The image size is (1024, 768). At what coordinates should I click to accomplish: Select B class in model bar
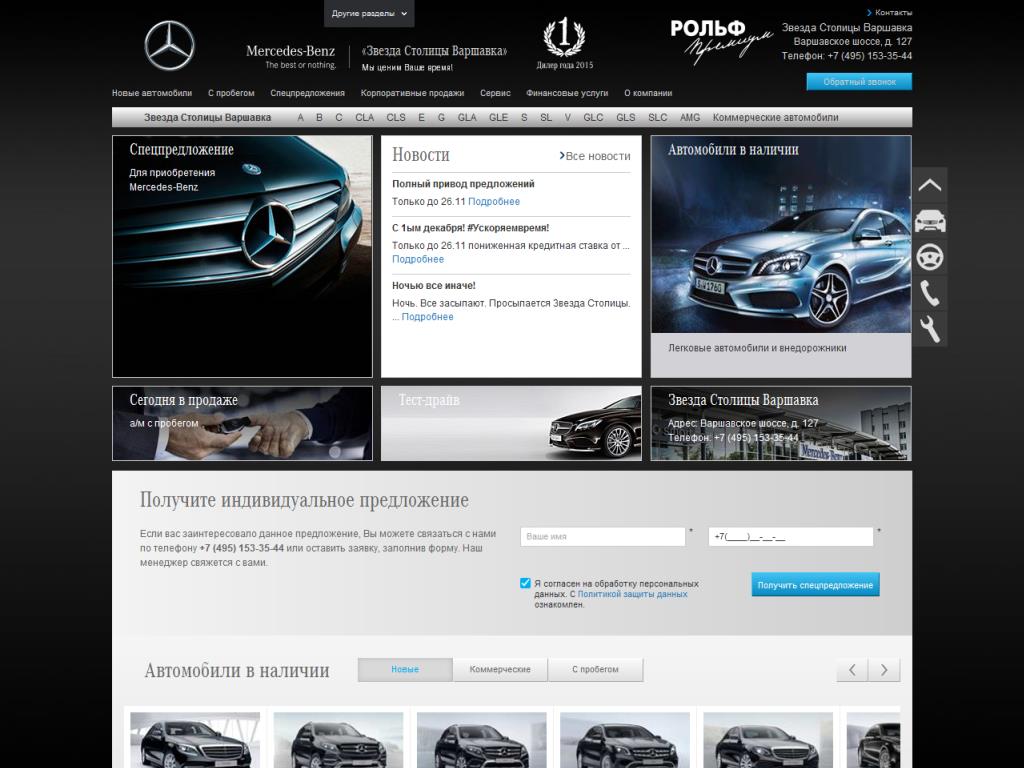(319, 118)
